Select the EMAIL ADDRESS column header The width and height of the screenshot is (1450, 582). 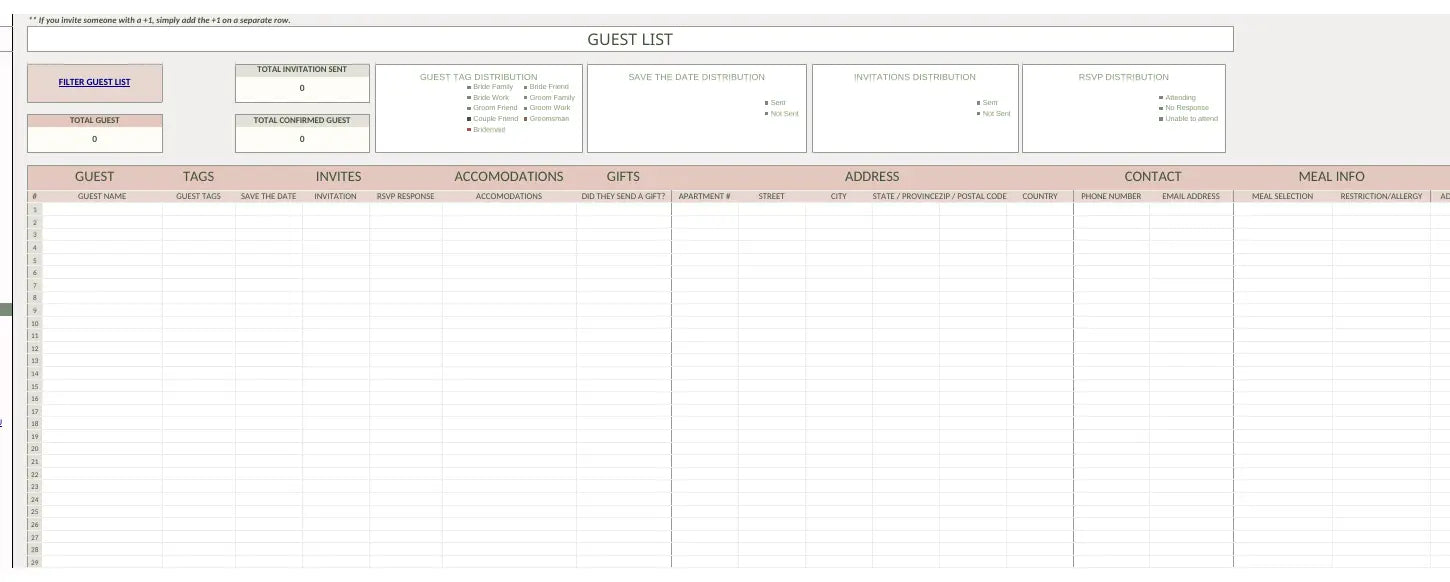pyautogui.click(x=1191, y=197)
